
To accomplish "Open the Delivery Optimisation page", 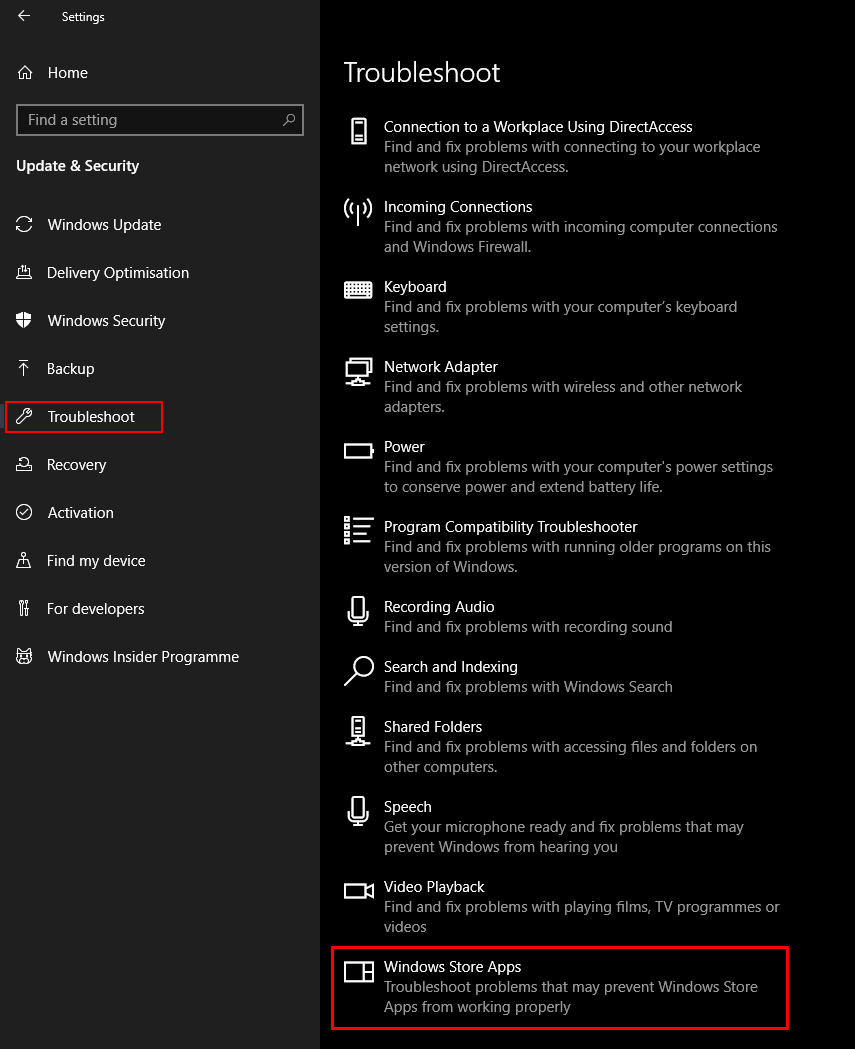I will 118,273.
